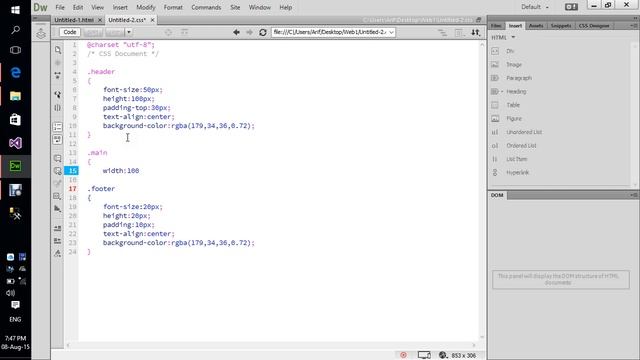
Task: Click the Collapse Full Tag coding toolbar icon
Action: click(x=58, y=76)
